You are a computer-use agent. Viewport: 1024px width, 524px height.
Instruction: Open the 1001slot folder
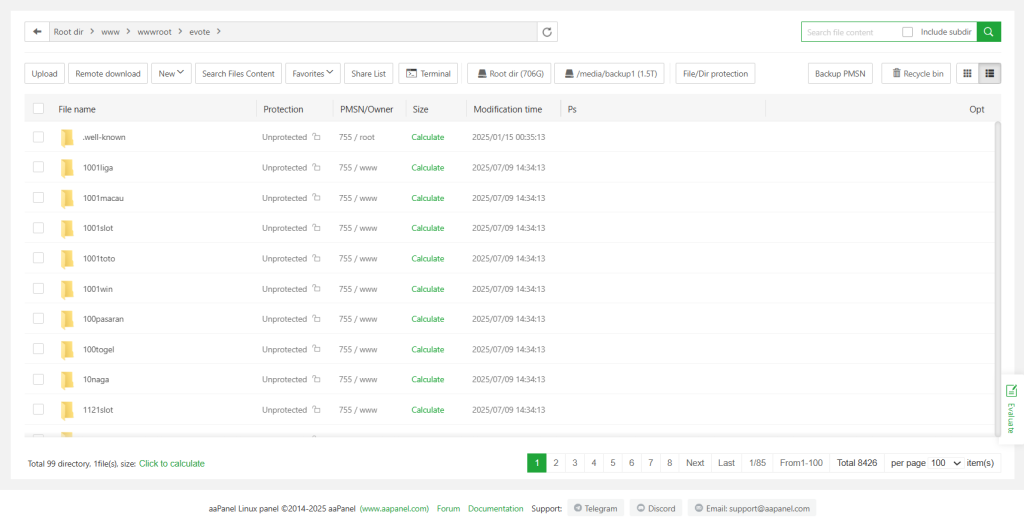click(x=98, y=228)
